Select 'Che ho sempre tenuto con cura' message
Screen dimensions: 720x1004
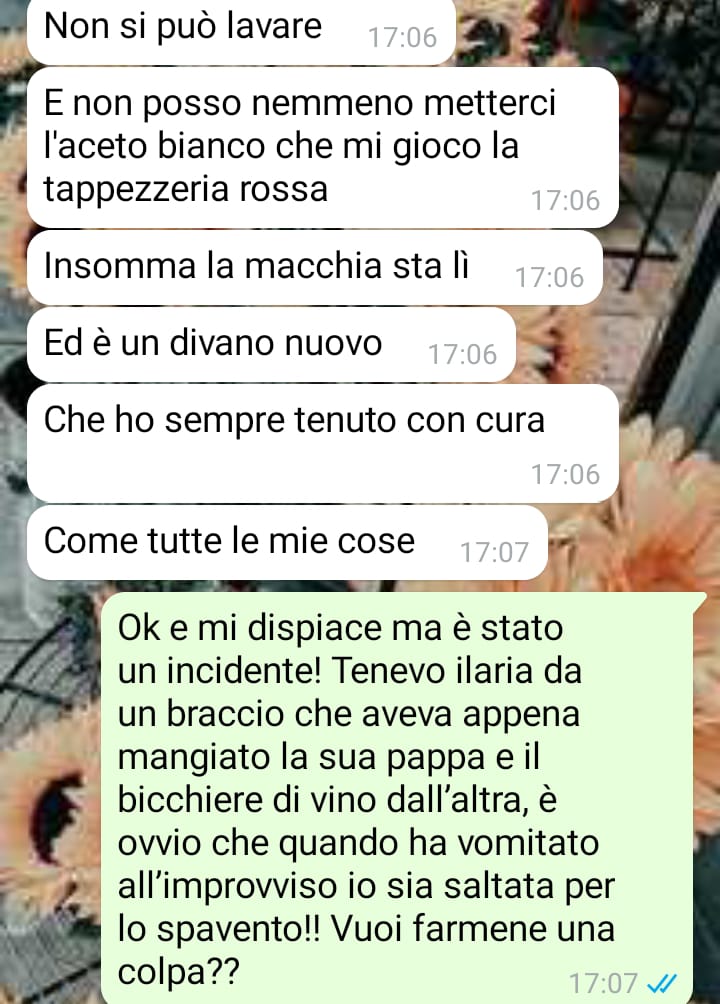pyautogui.click(x=322, y=443)
